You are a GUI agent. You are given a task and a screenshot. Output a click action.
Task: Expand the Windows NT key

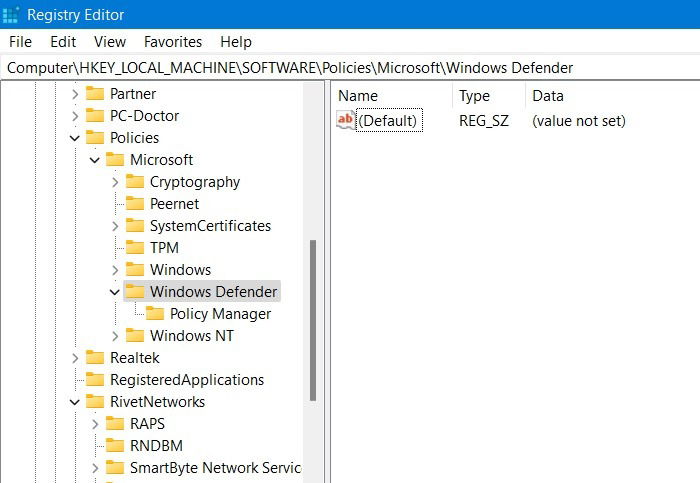pyautogui.click(x=115, y=336)
